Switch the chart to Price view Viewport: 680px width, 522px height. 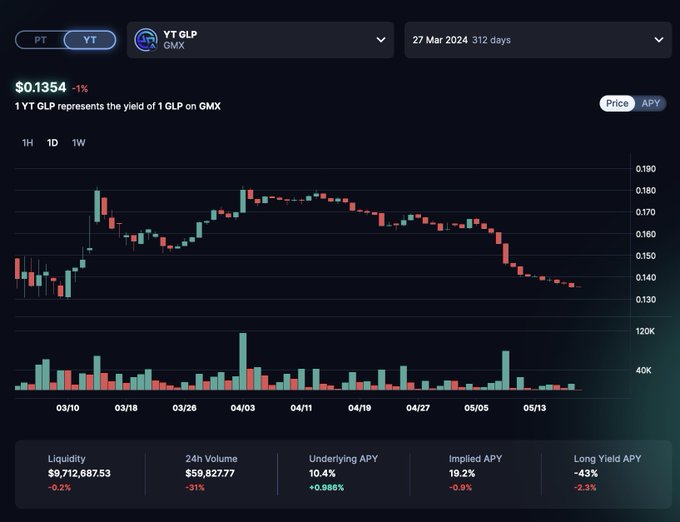pos(617,103)
